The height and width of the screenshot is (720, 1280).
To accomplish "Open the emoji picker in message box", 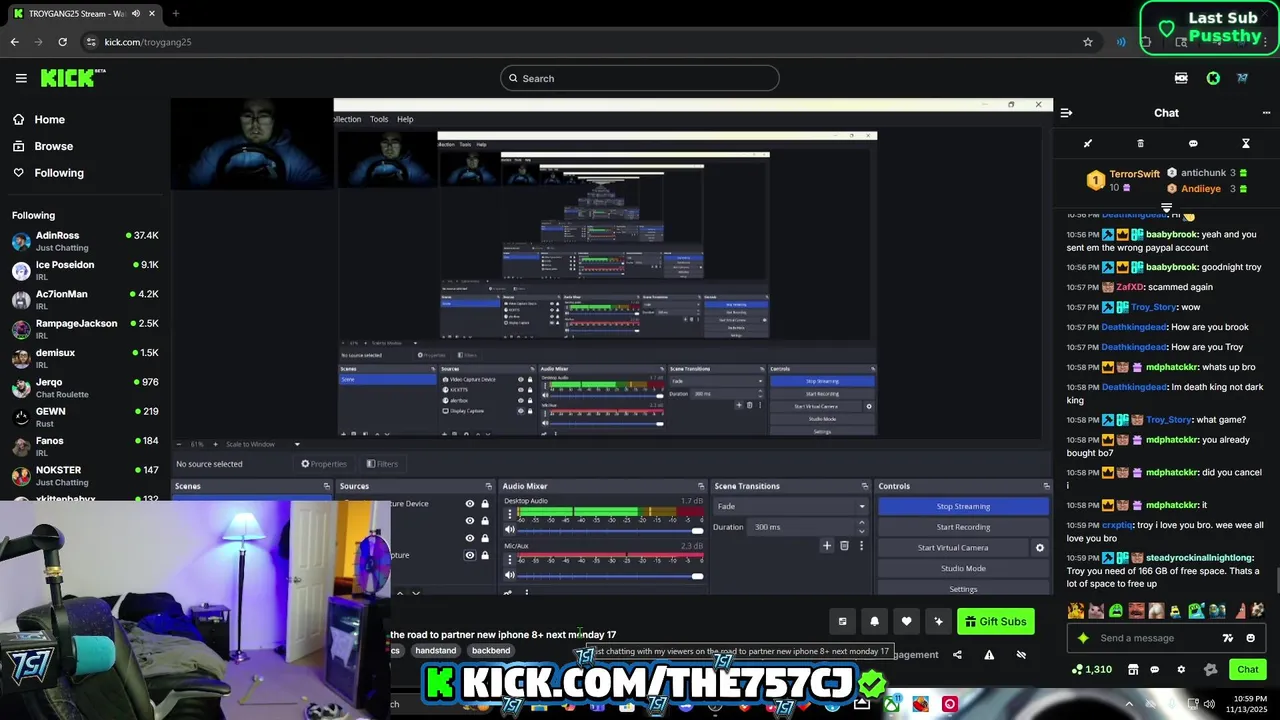I will (1251, 638).
